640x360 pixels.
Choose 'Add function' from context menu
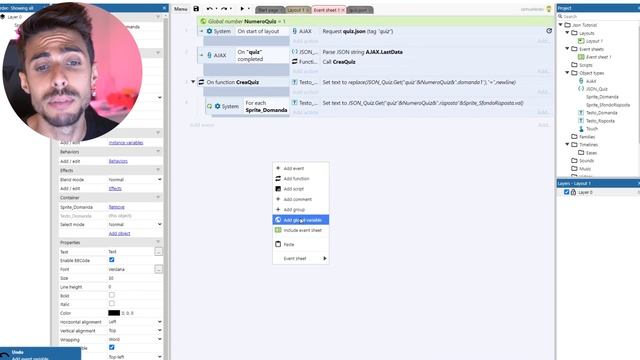click(x=301, y=178)
